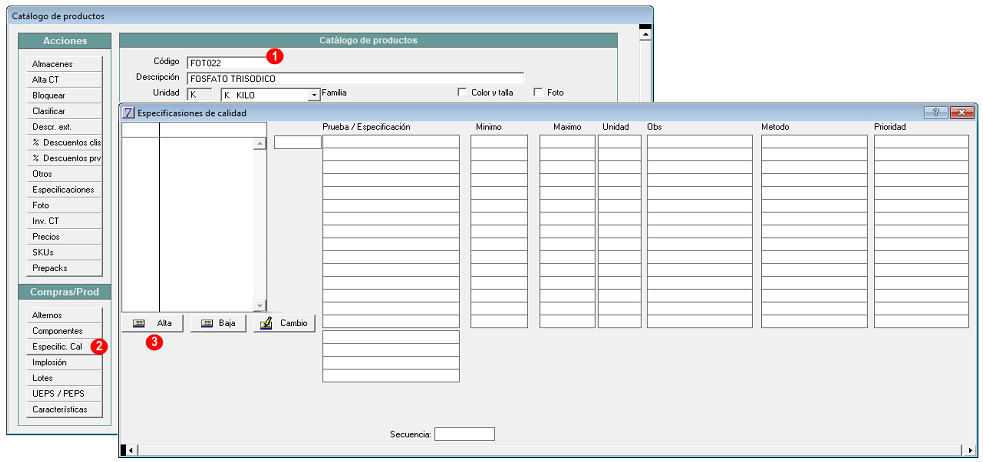Image resolution: width=983 pixels, height=462 pixels.
Task: Click the Alta button in Especificaciones de calidad
Action: 152,323
